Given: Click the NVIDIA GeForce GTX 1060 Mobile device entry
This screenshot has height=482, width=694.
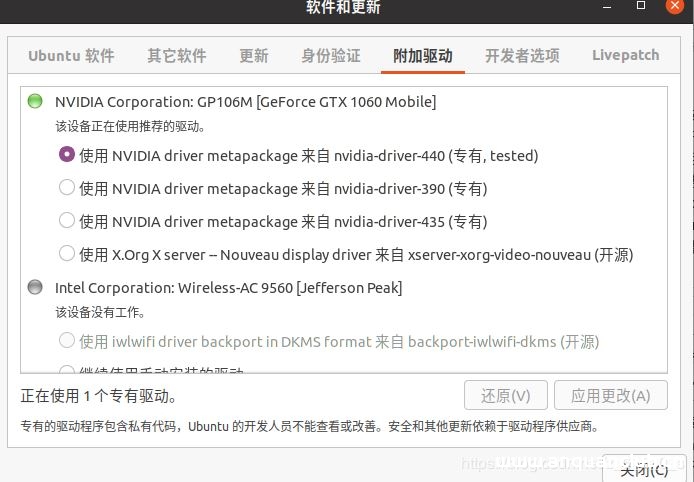Looking at the screenshot, I should point(245,101).
